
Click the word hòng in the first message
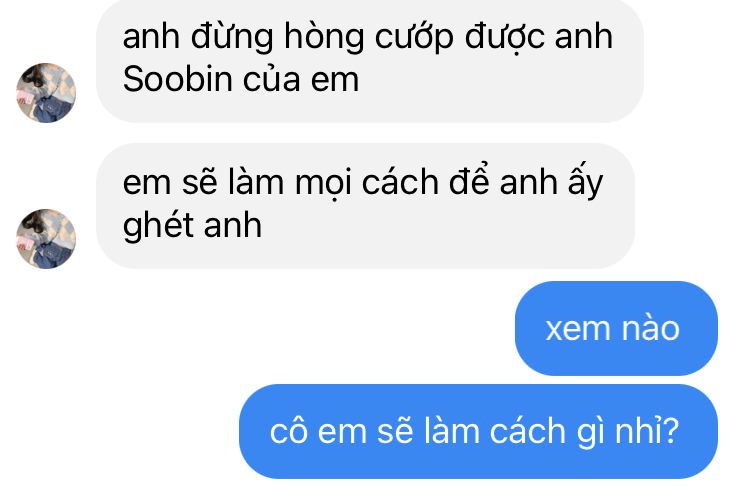324,37
